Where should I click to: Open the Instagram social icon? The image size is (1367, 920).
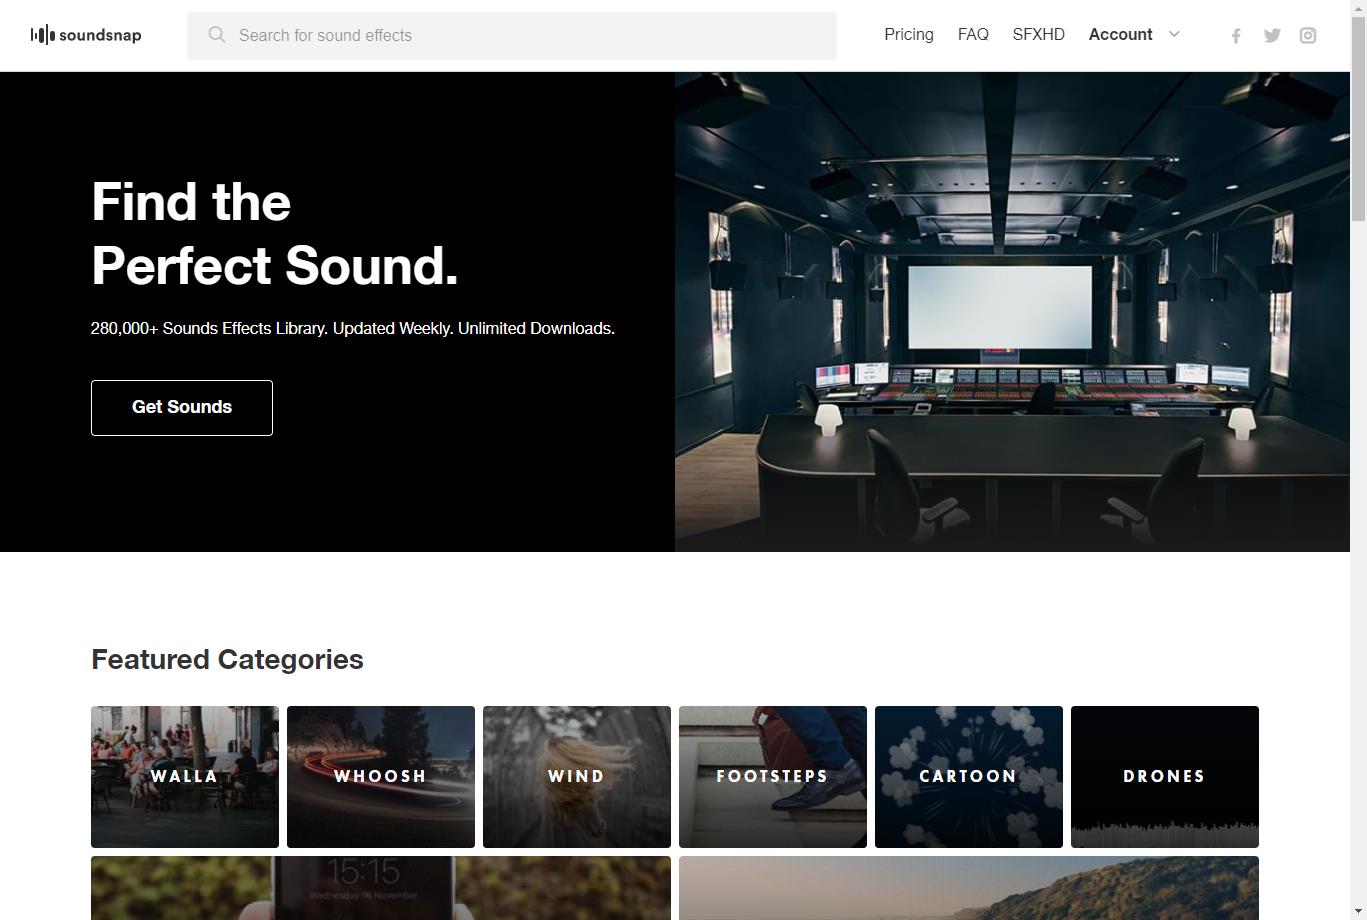click(1308, 36)
